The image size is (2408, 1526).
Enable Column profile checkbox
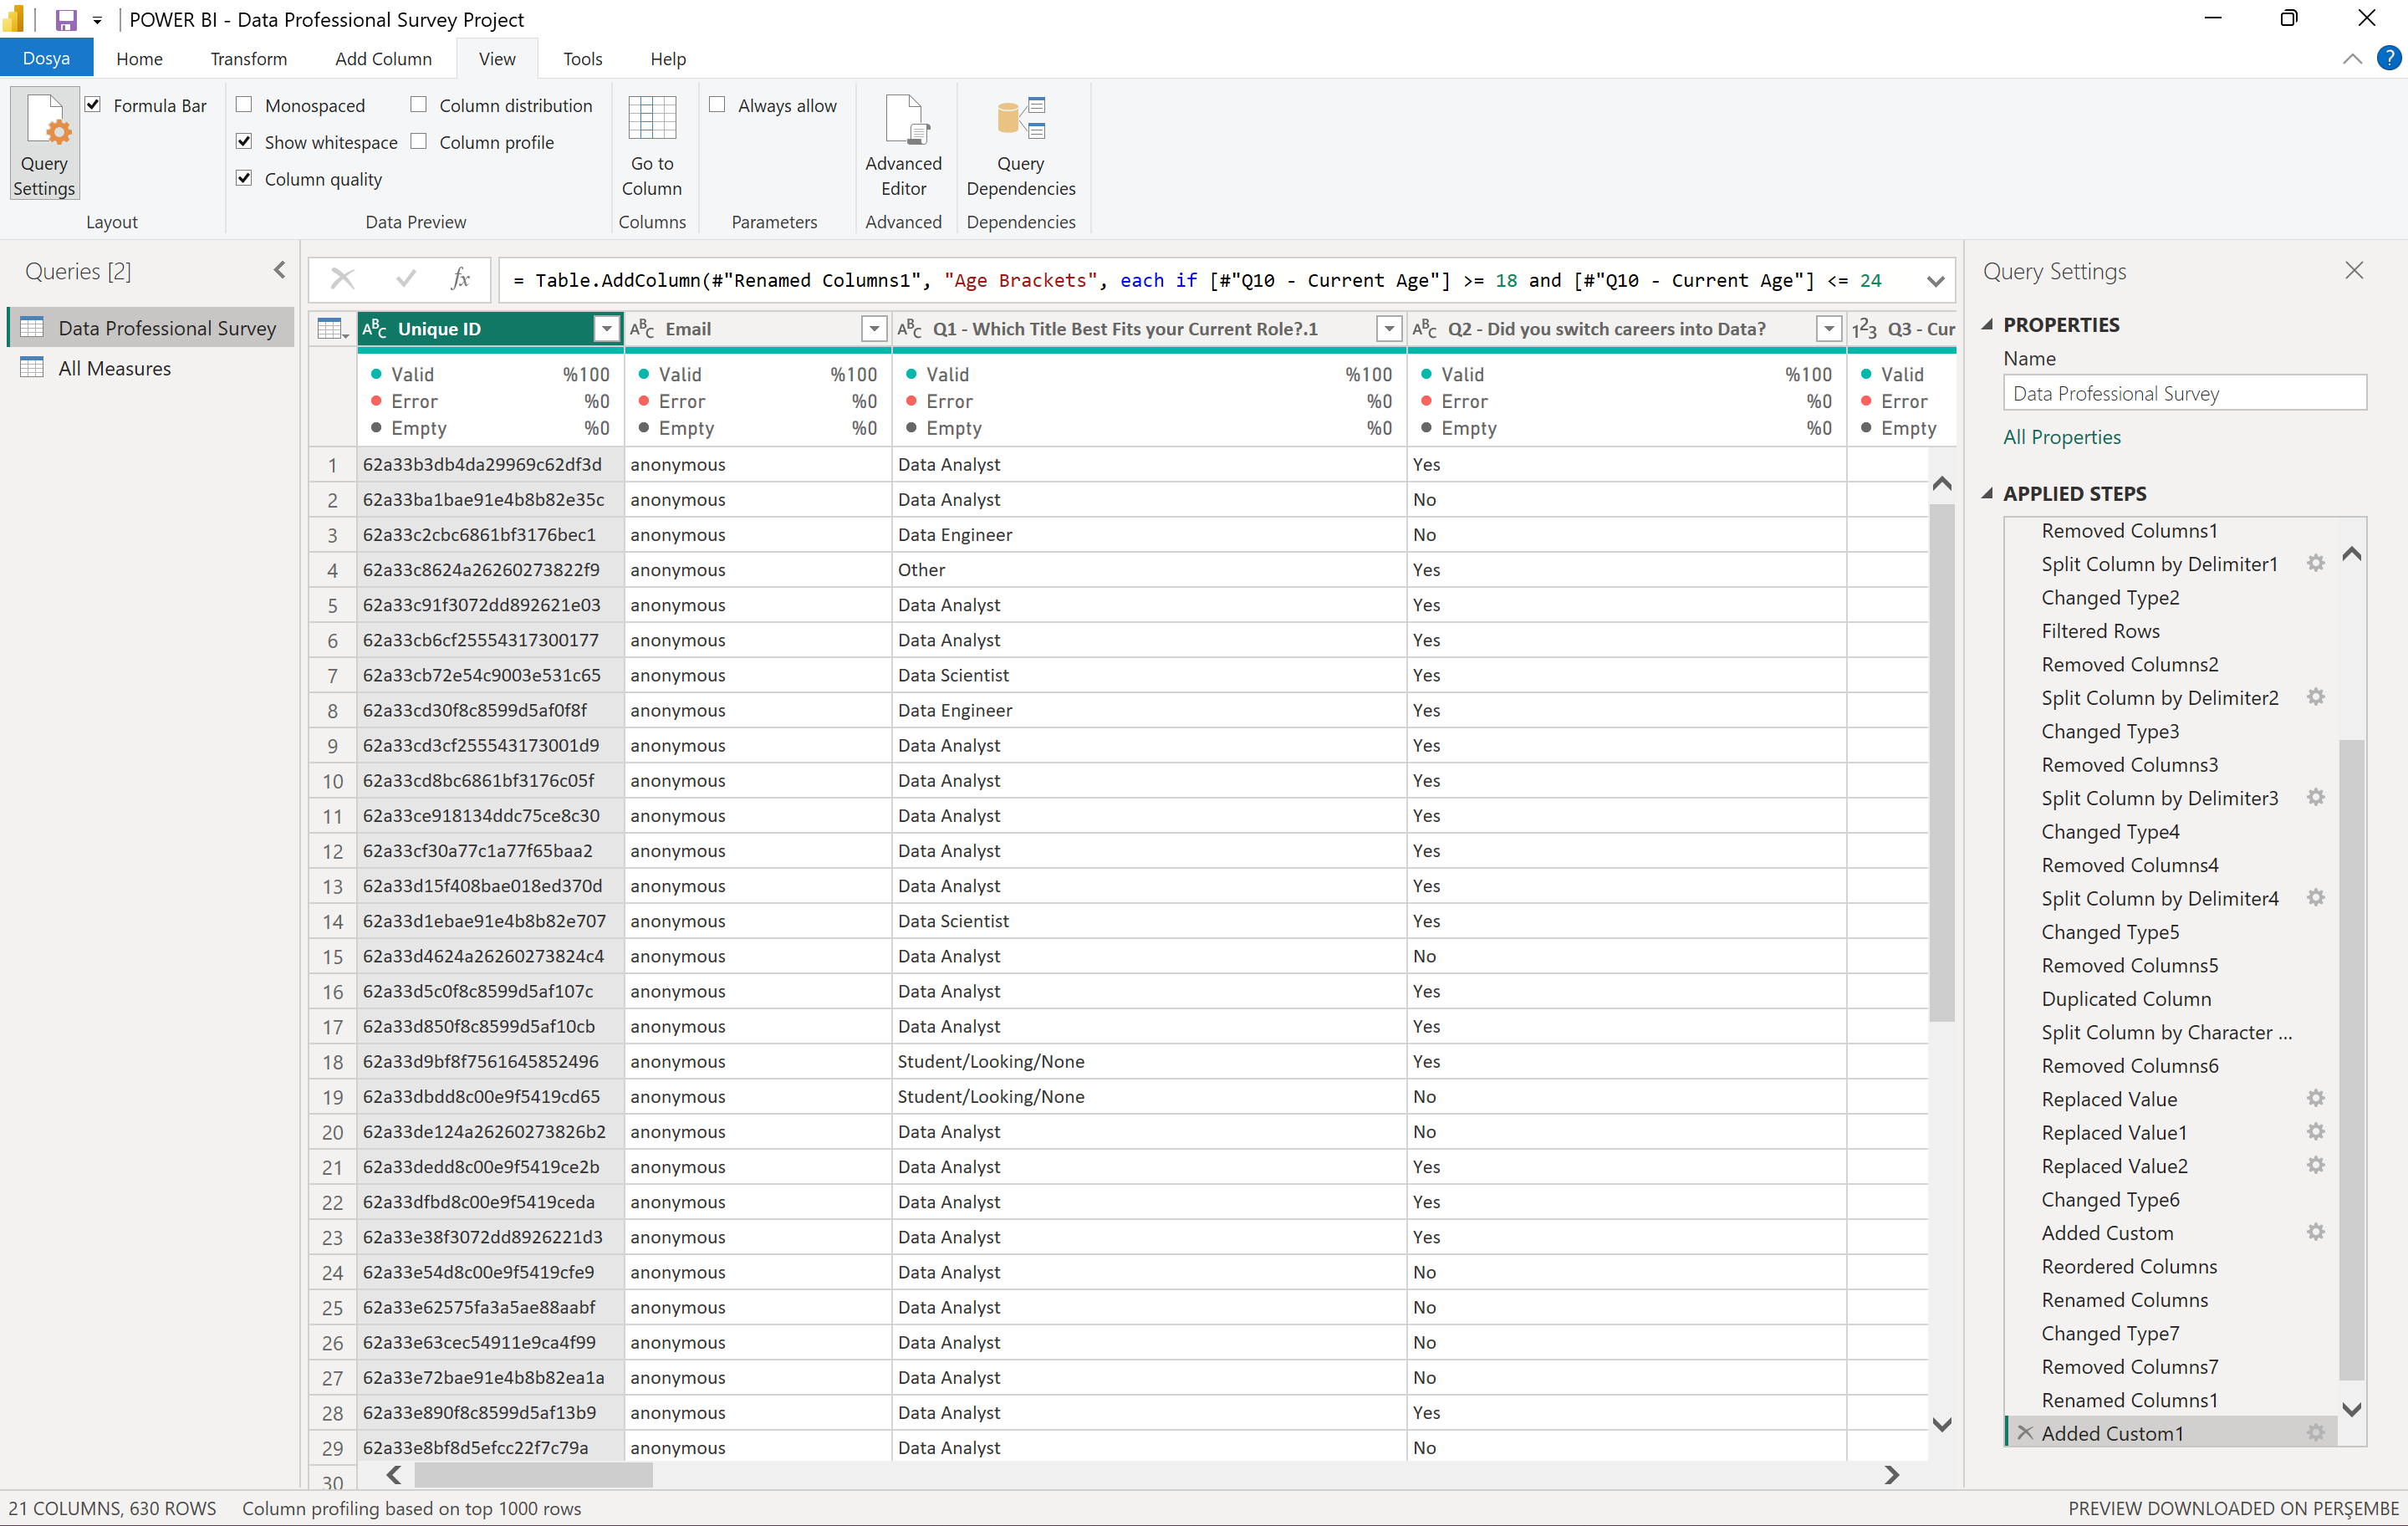point(419,141)
